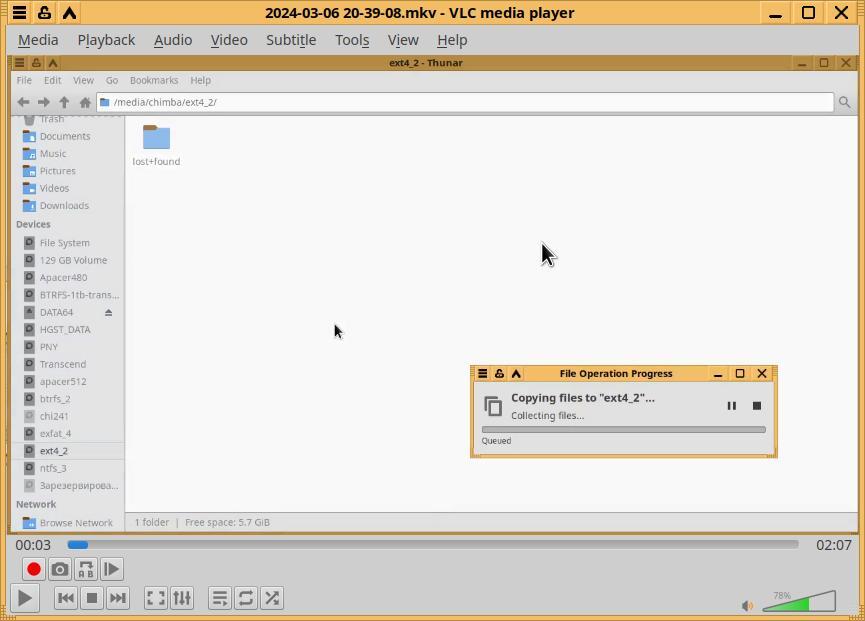Adjust the VLC volume slider at 78%
865x621 pixels.
pos(799,601)
